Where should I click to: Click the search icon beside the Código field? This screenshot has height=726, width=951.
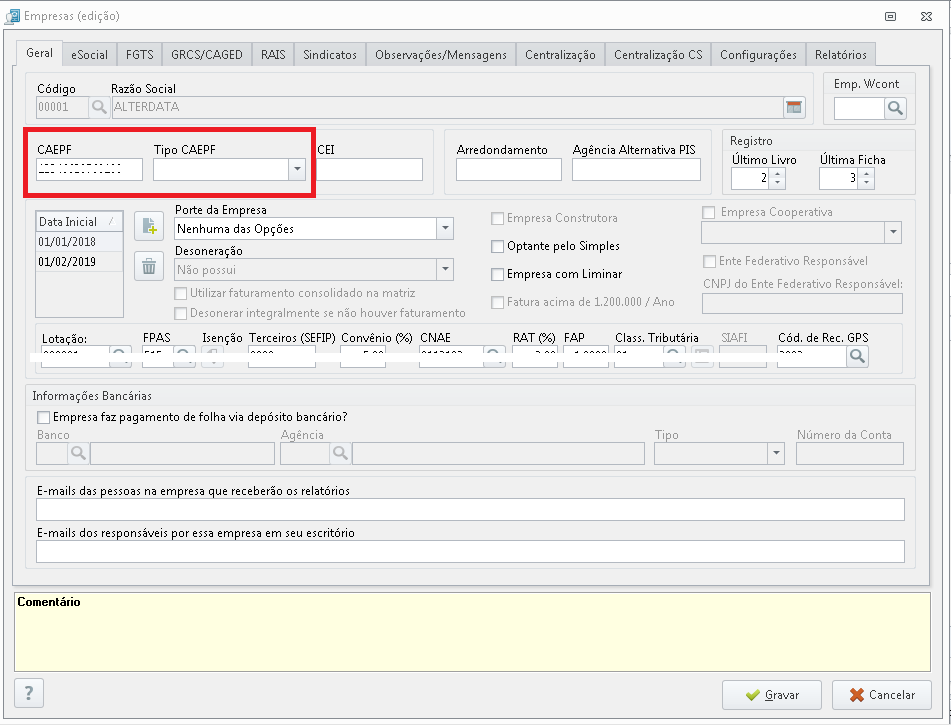tap(99, 107)
